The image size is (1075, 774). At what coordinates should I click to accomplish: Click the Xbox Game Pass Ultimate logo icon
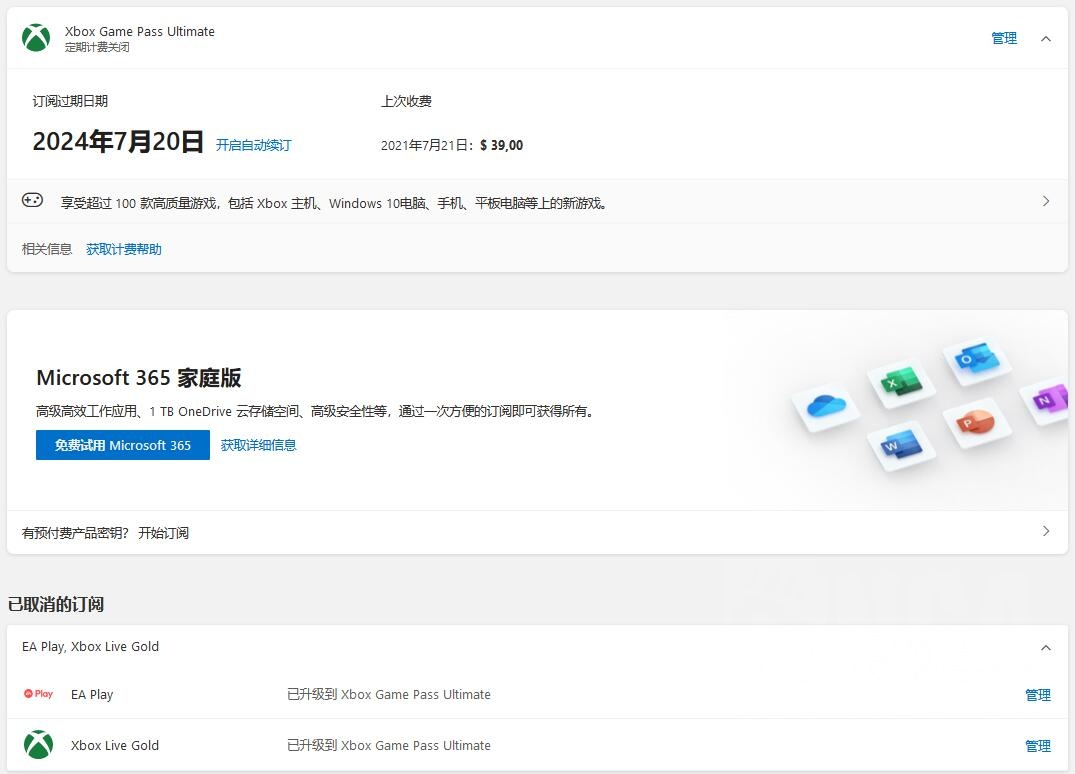pyautogui.click(x=36, y=38)
